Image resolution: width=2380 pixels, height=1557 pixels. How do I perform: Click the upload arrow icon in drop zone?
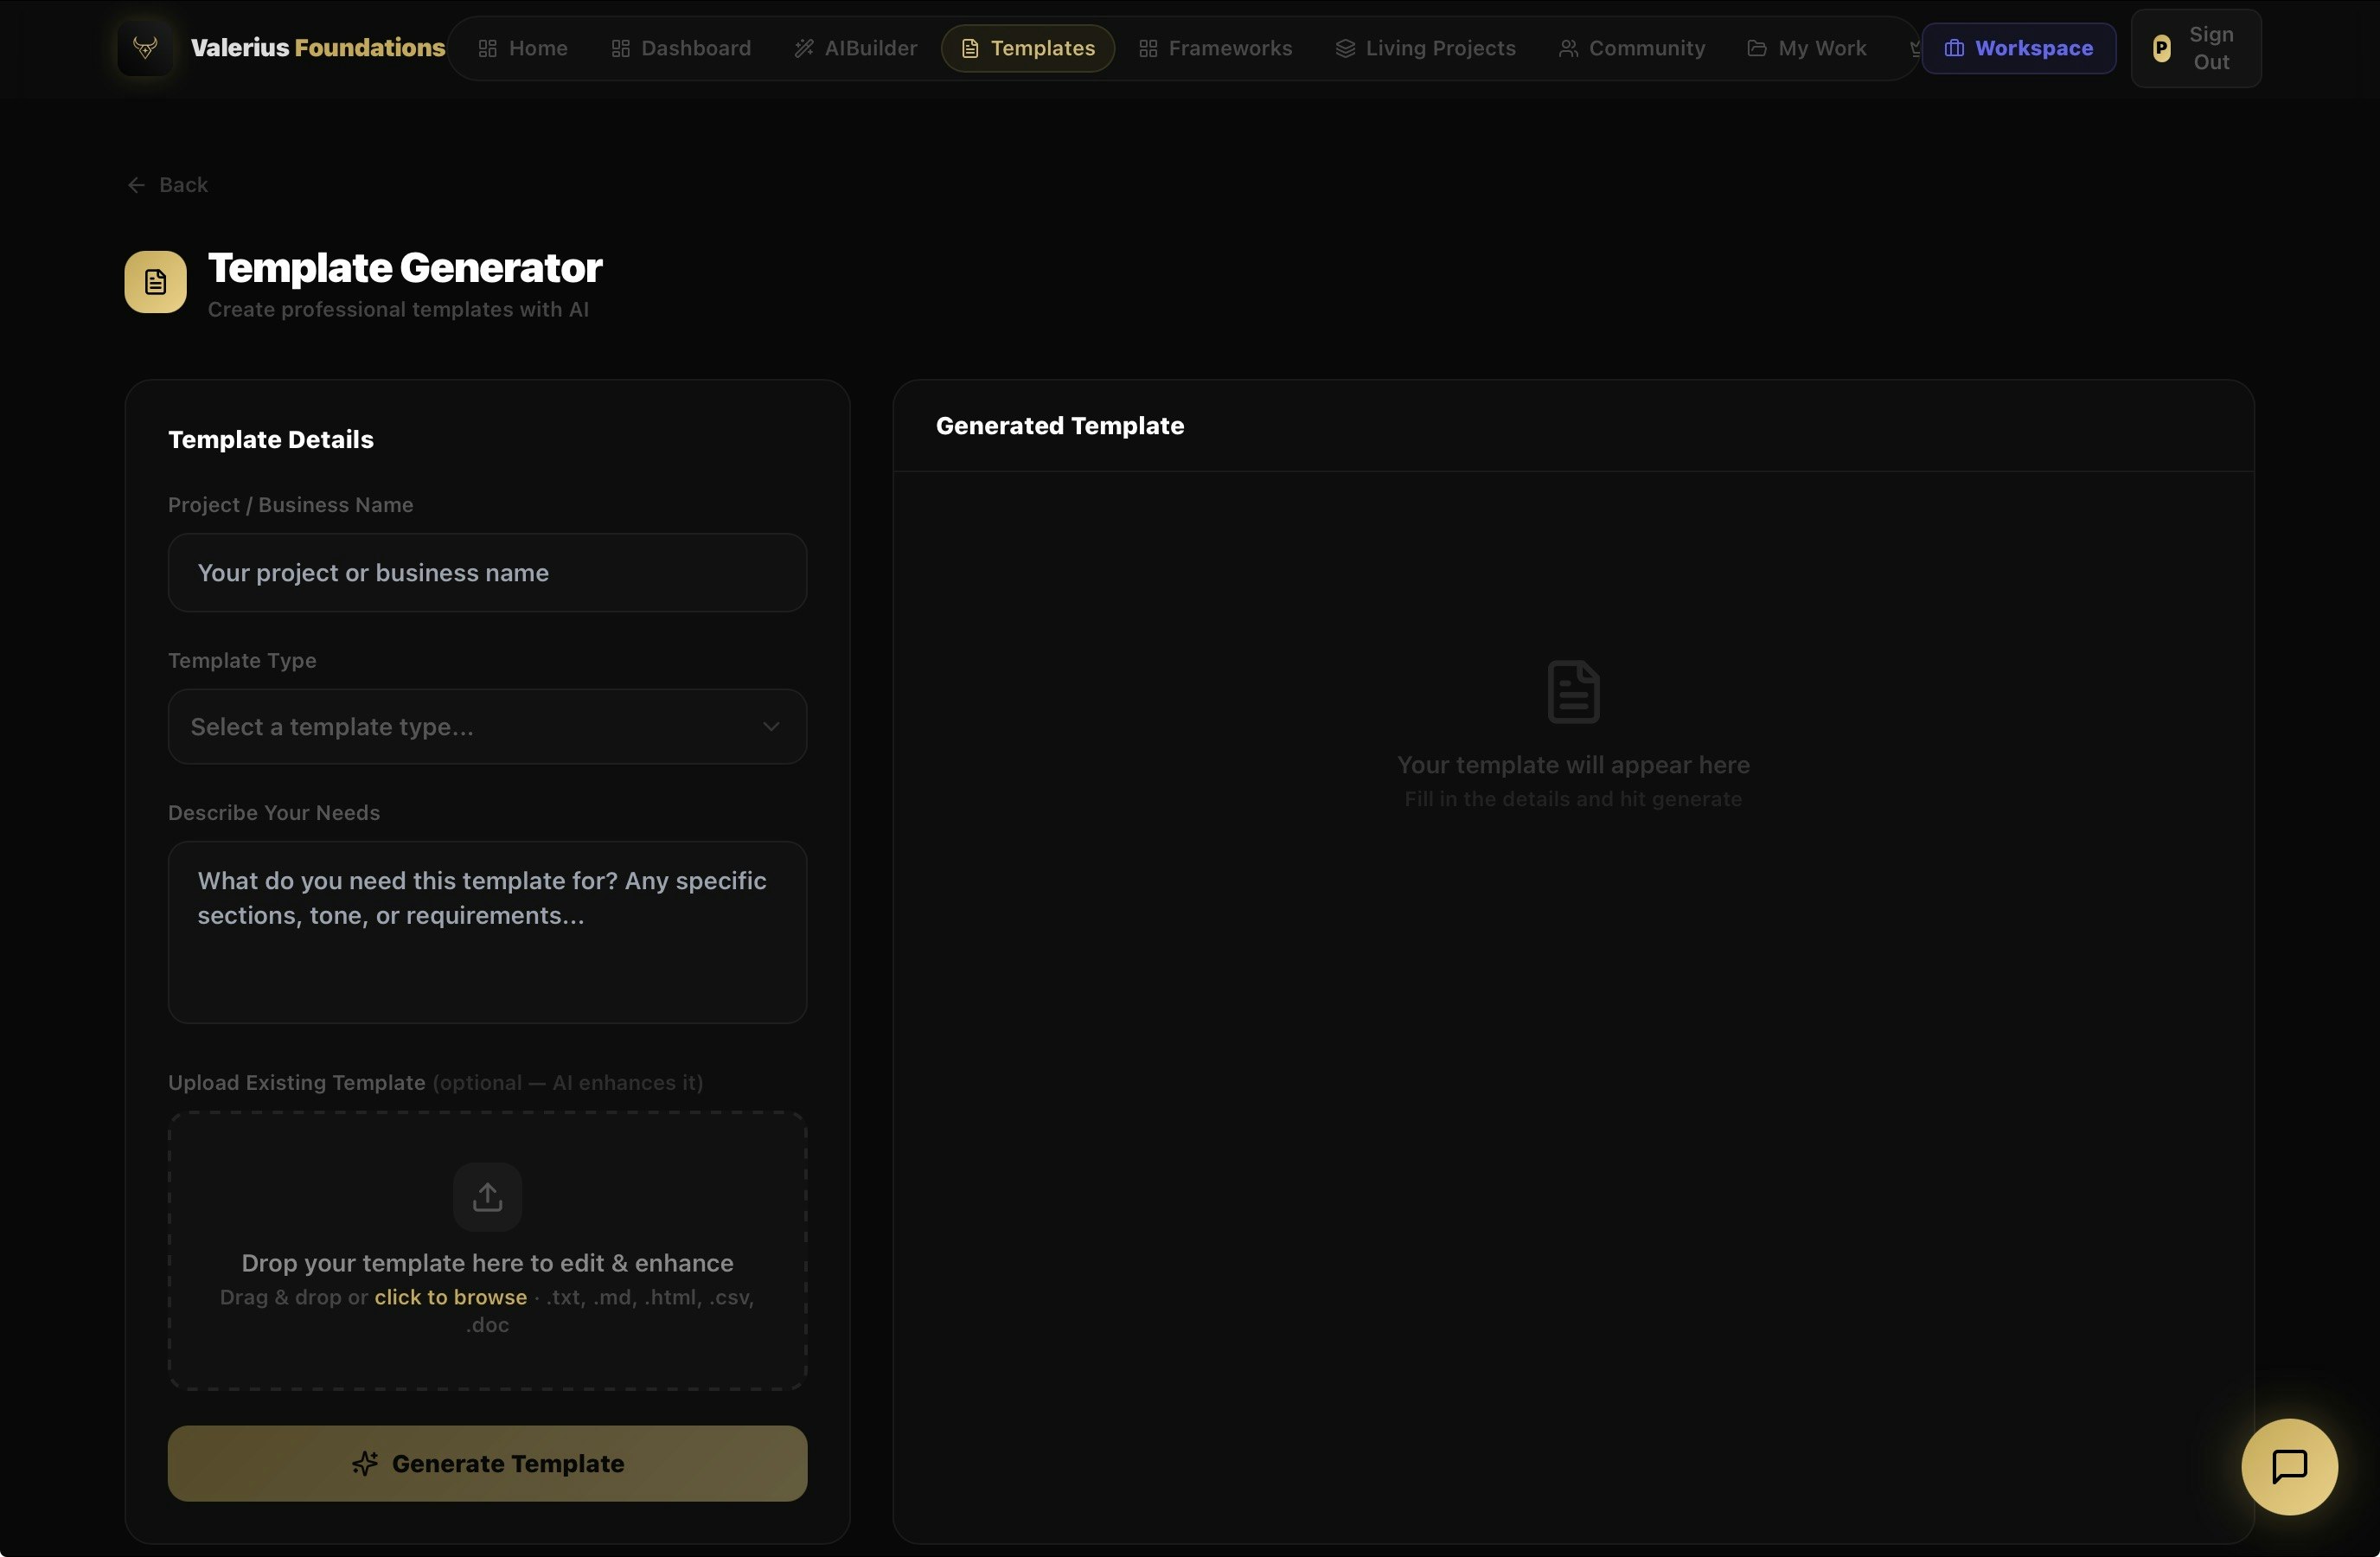(x=487, y=1197)
